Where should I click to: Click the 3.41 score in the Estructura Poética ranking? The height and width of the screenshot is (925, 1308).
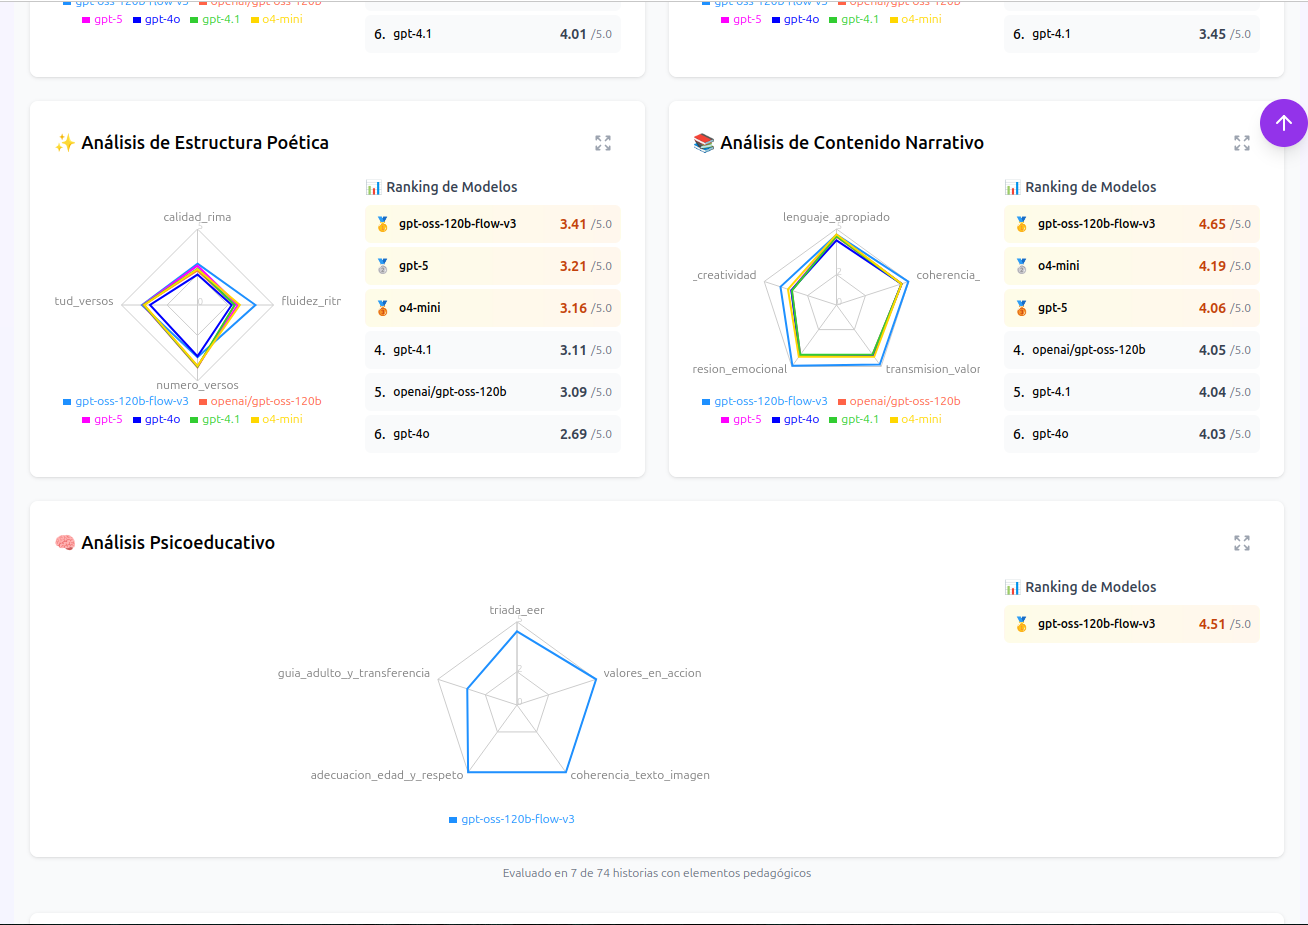point(573,224)
